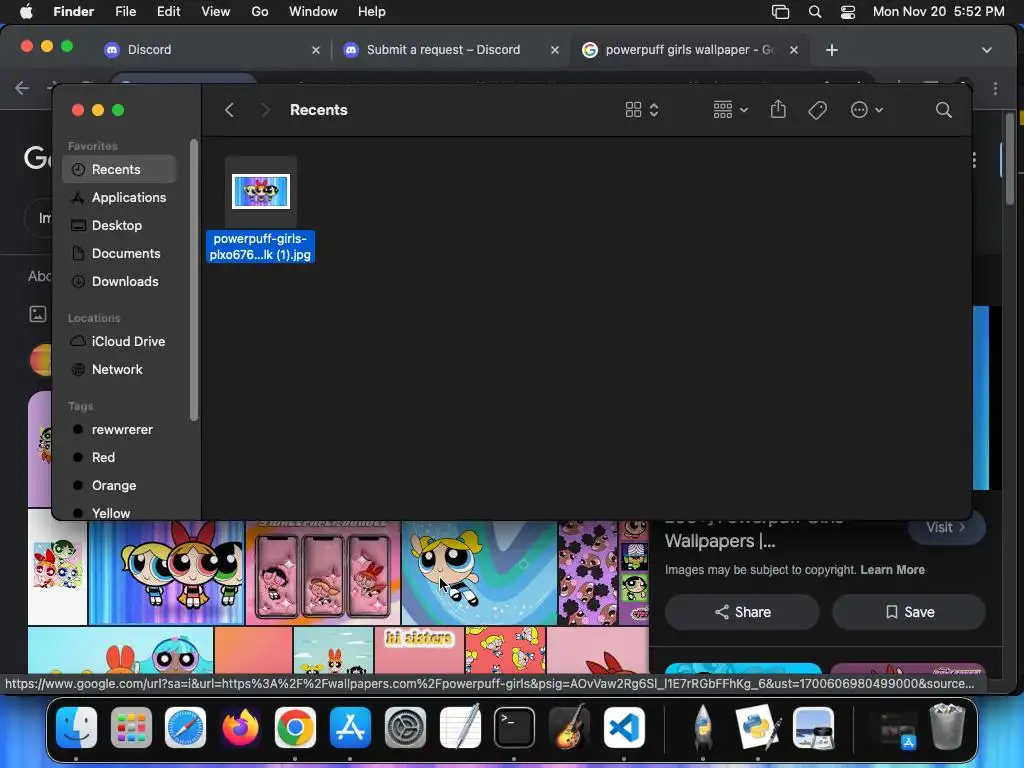Image resolution: width=1024 pixels, height=768 pixels.
Task: Click Finder back chevron
Action: (229, 110)
